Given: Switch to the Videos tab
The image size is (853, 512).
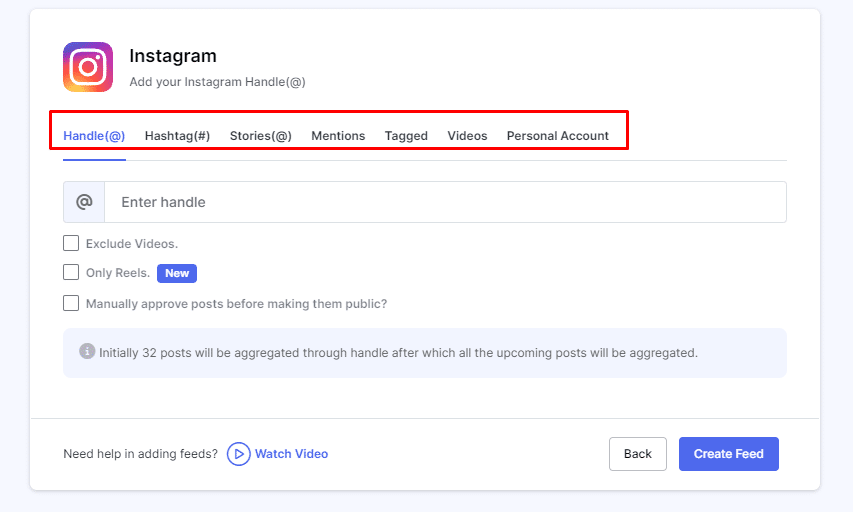Looking at the screenshot, I should click(x=467, y=136).
